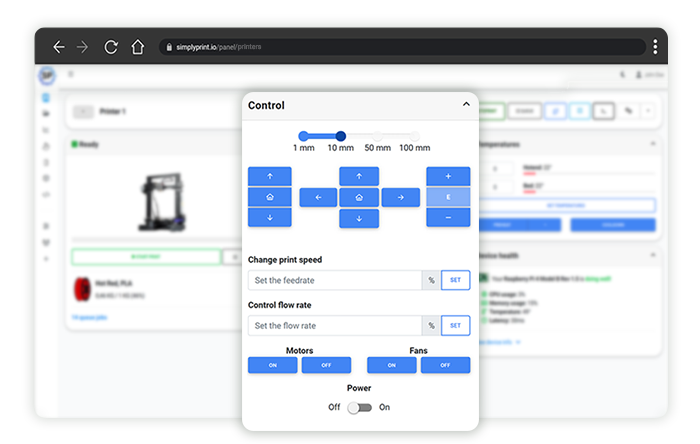
Task: Turn Fans OFF
Action: (x=445, y=365)
